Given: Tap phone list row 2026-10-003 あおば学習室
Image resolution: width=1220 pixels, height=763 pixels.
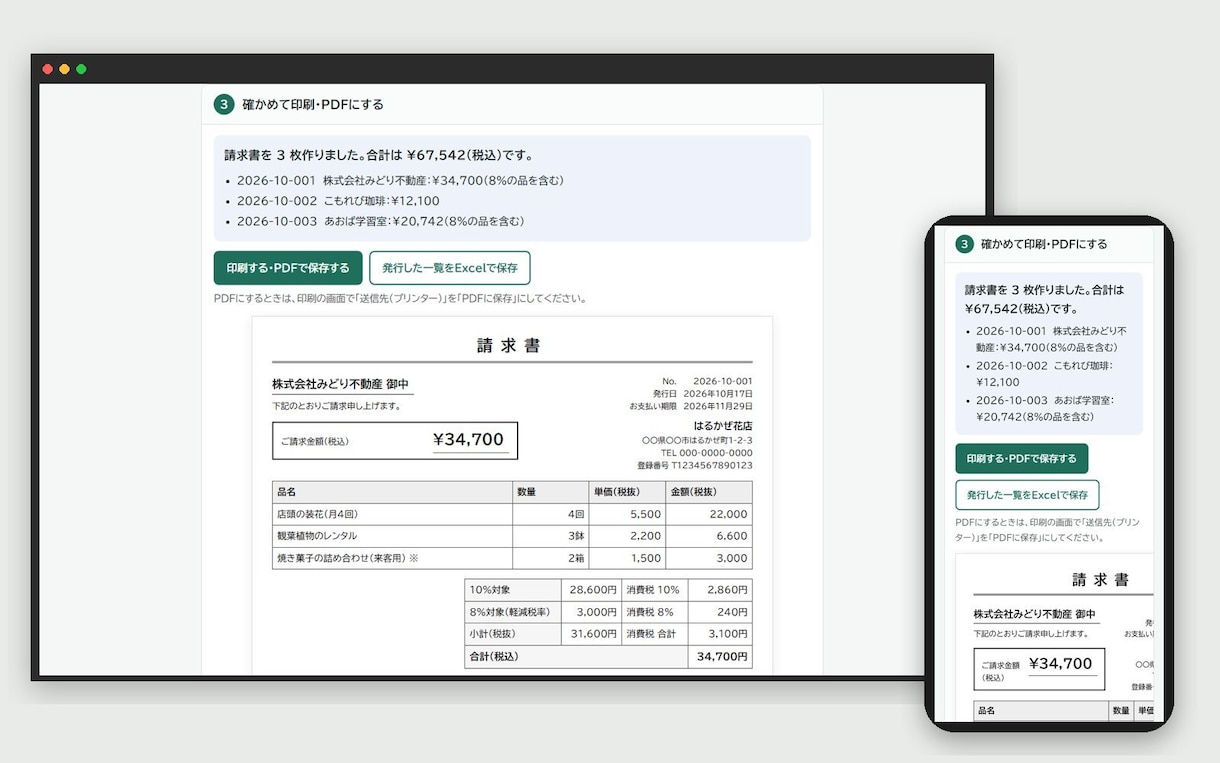Looking at the screenshot, I should click(1045, 408).
